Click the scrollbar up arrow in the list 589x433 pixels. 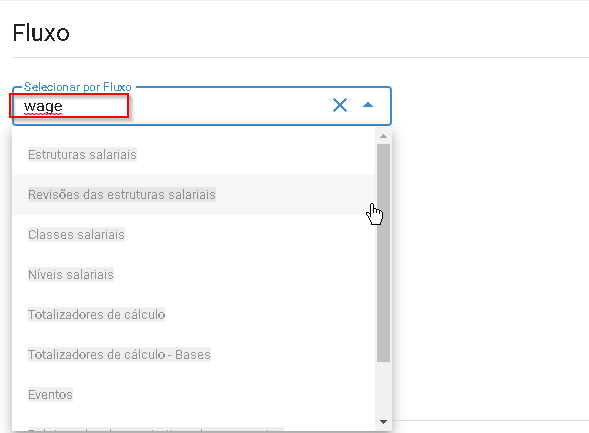384,136
